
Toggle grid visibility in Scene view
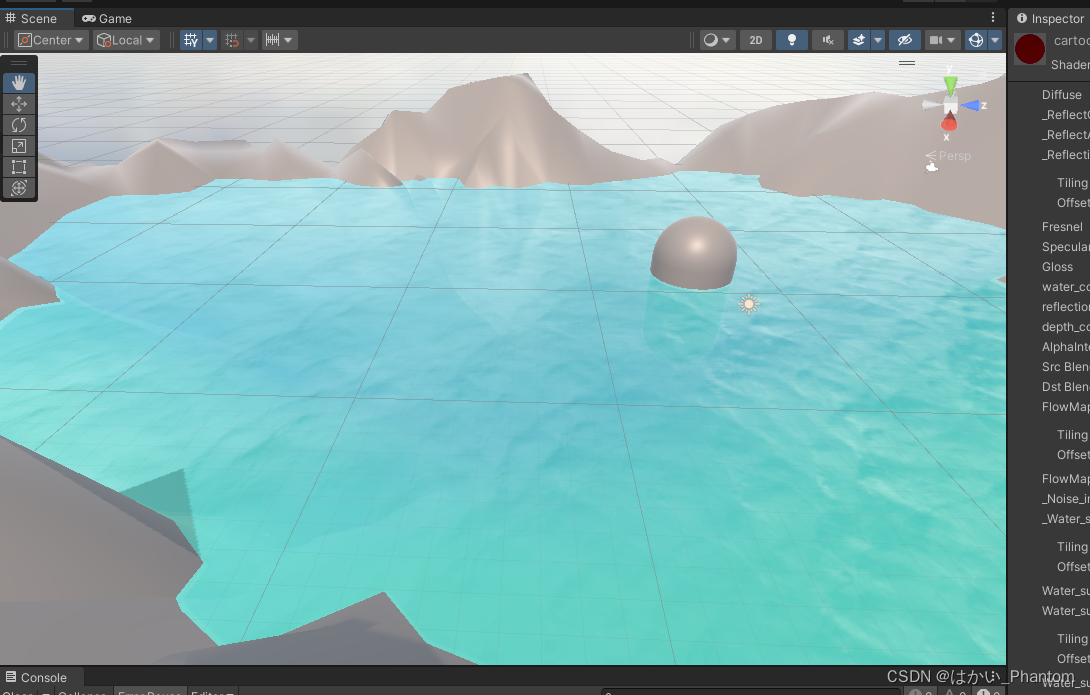[190, 40]
